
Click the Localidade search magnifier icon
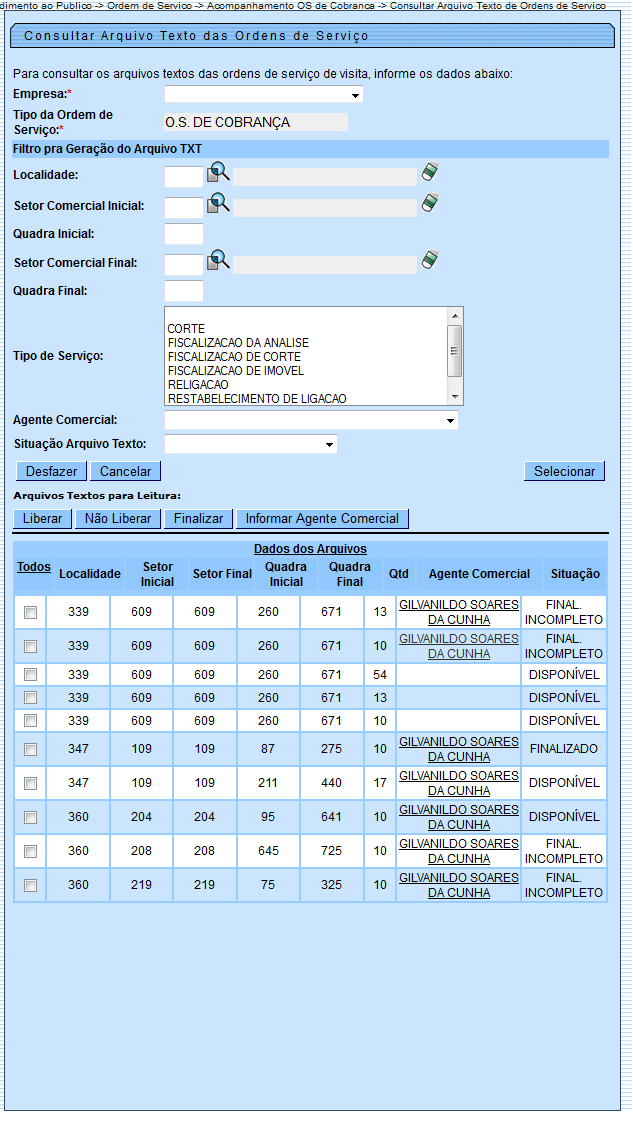[x=218, y=173]
